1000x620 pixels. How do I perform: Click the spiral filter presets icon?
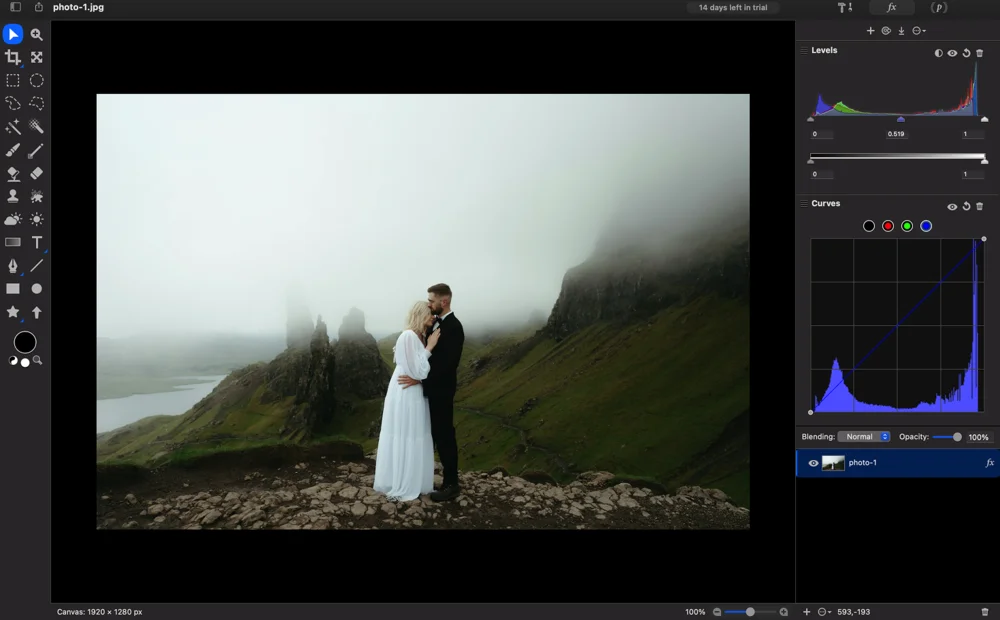[886, 31]
